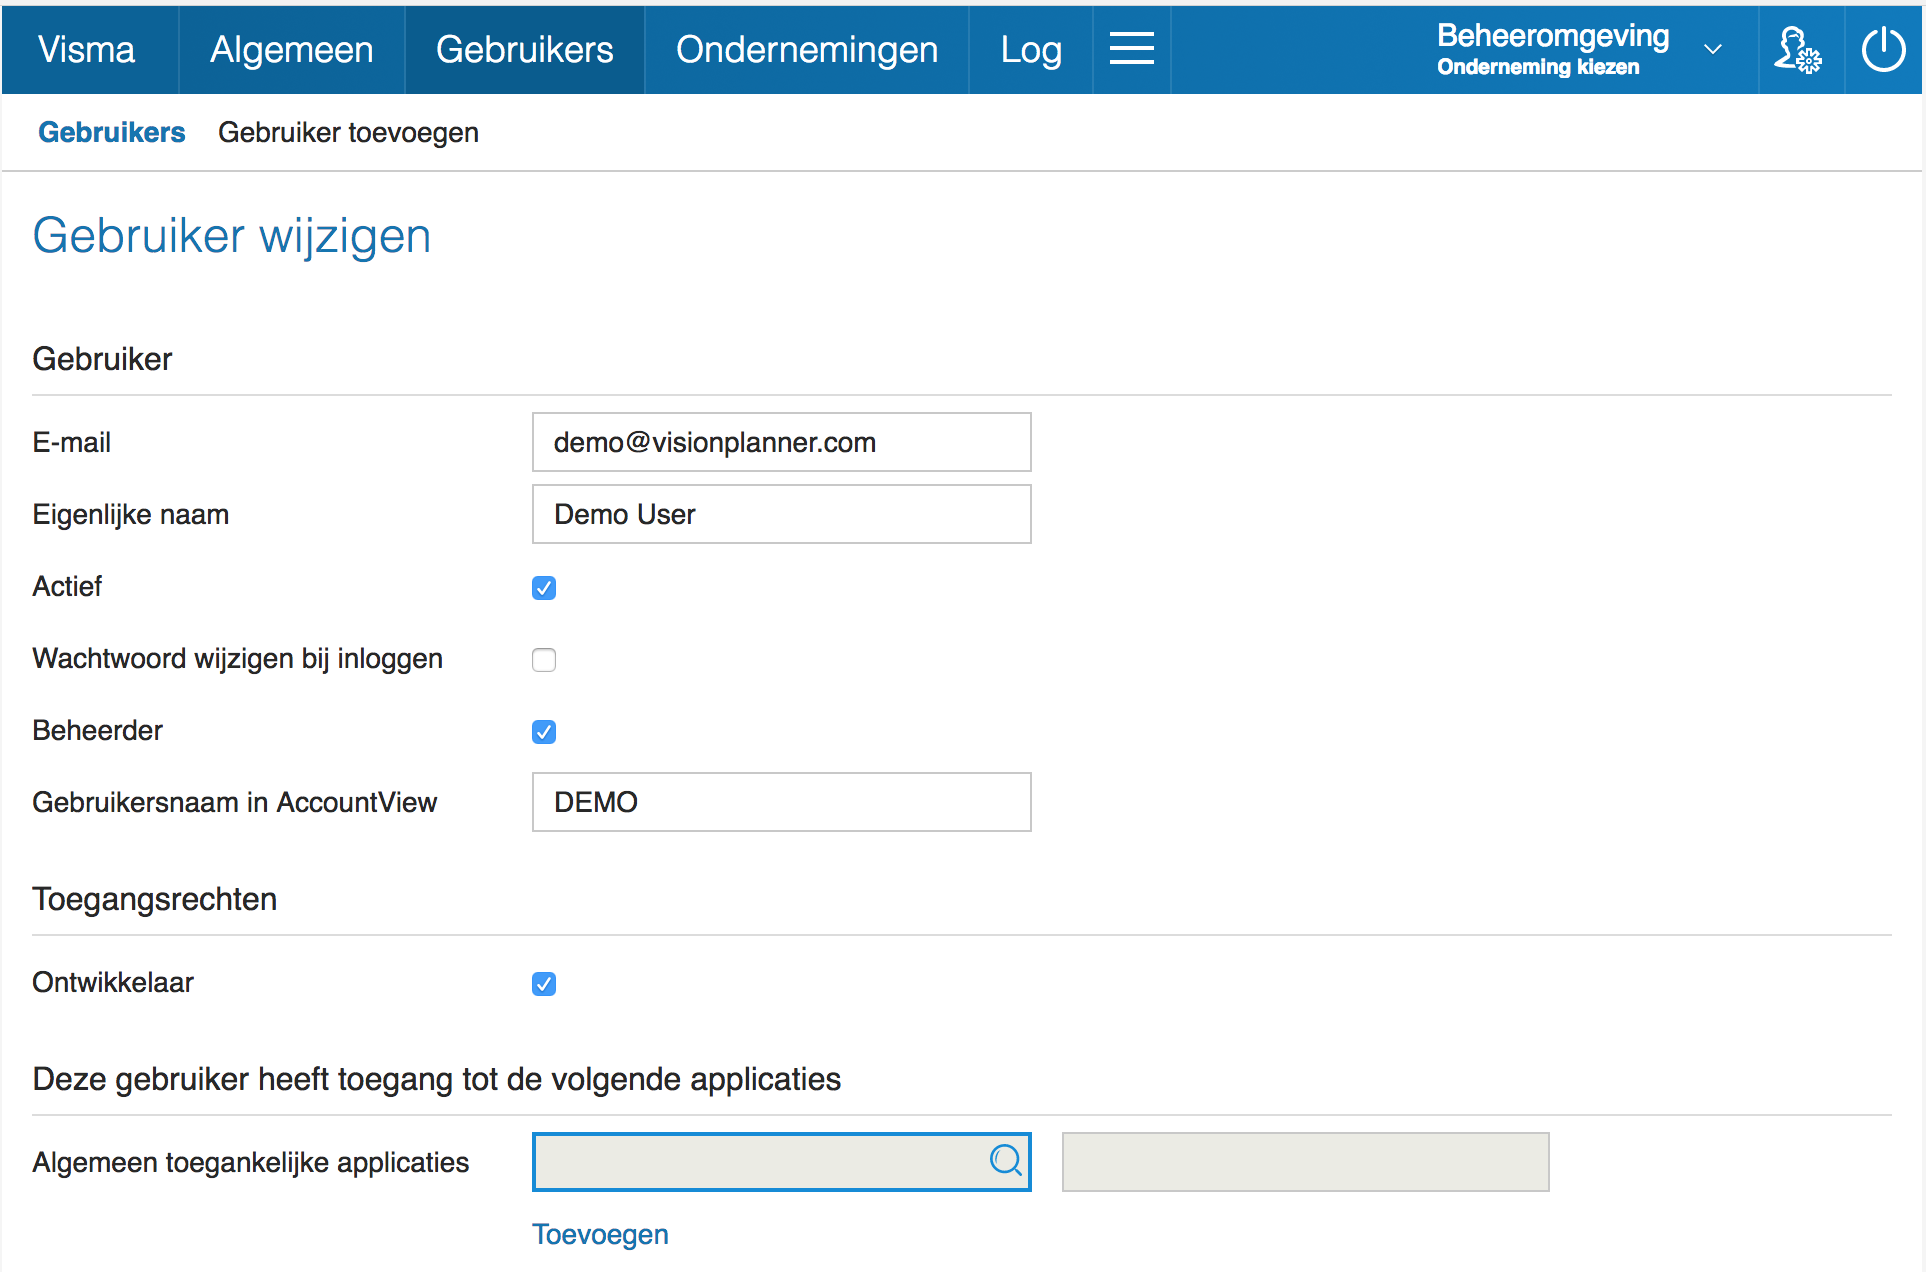Focus the E-mail input field

tap(781, 442)
